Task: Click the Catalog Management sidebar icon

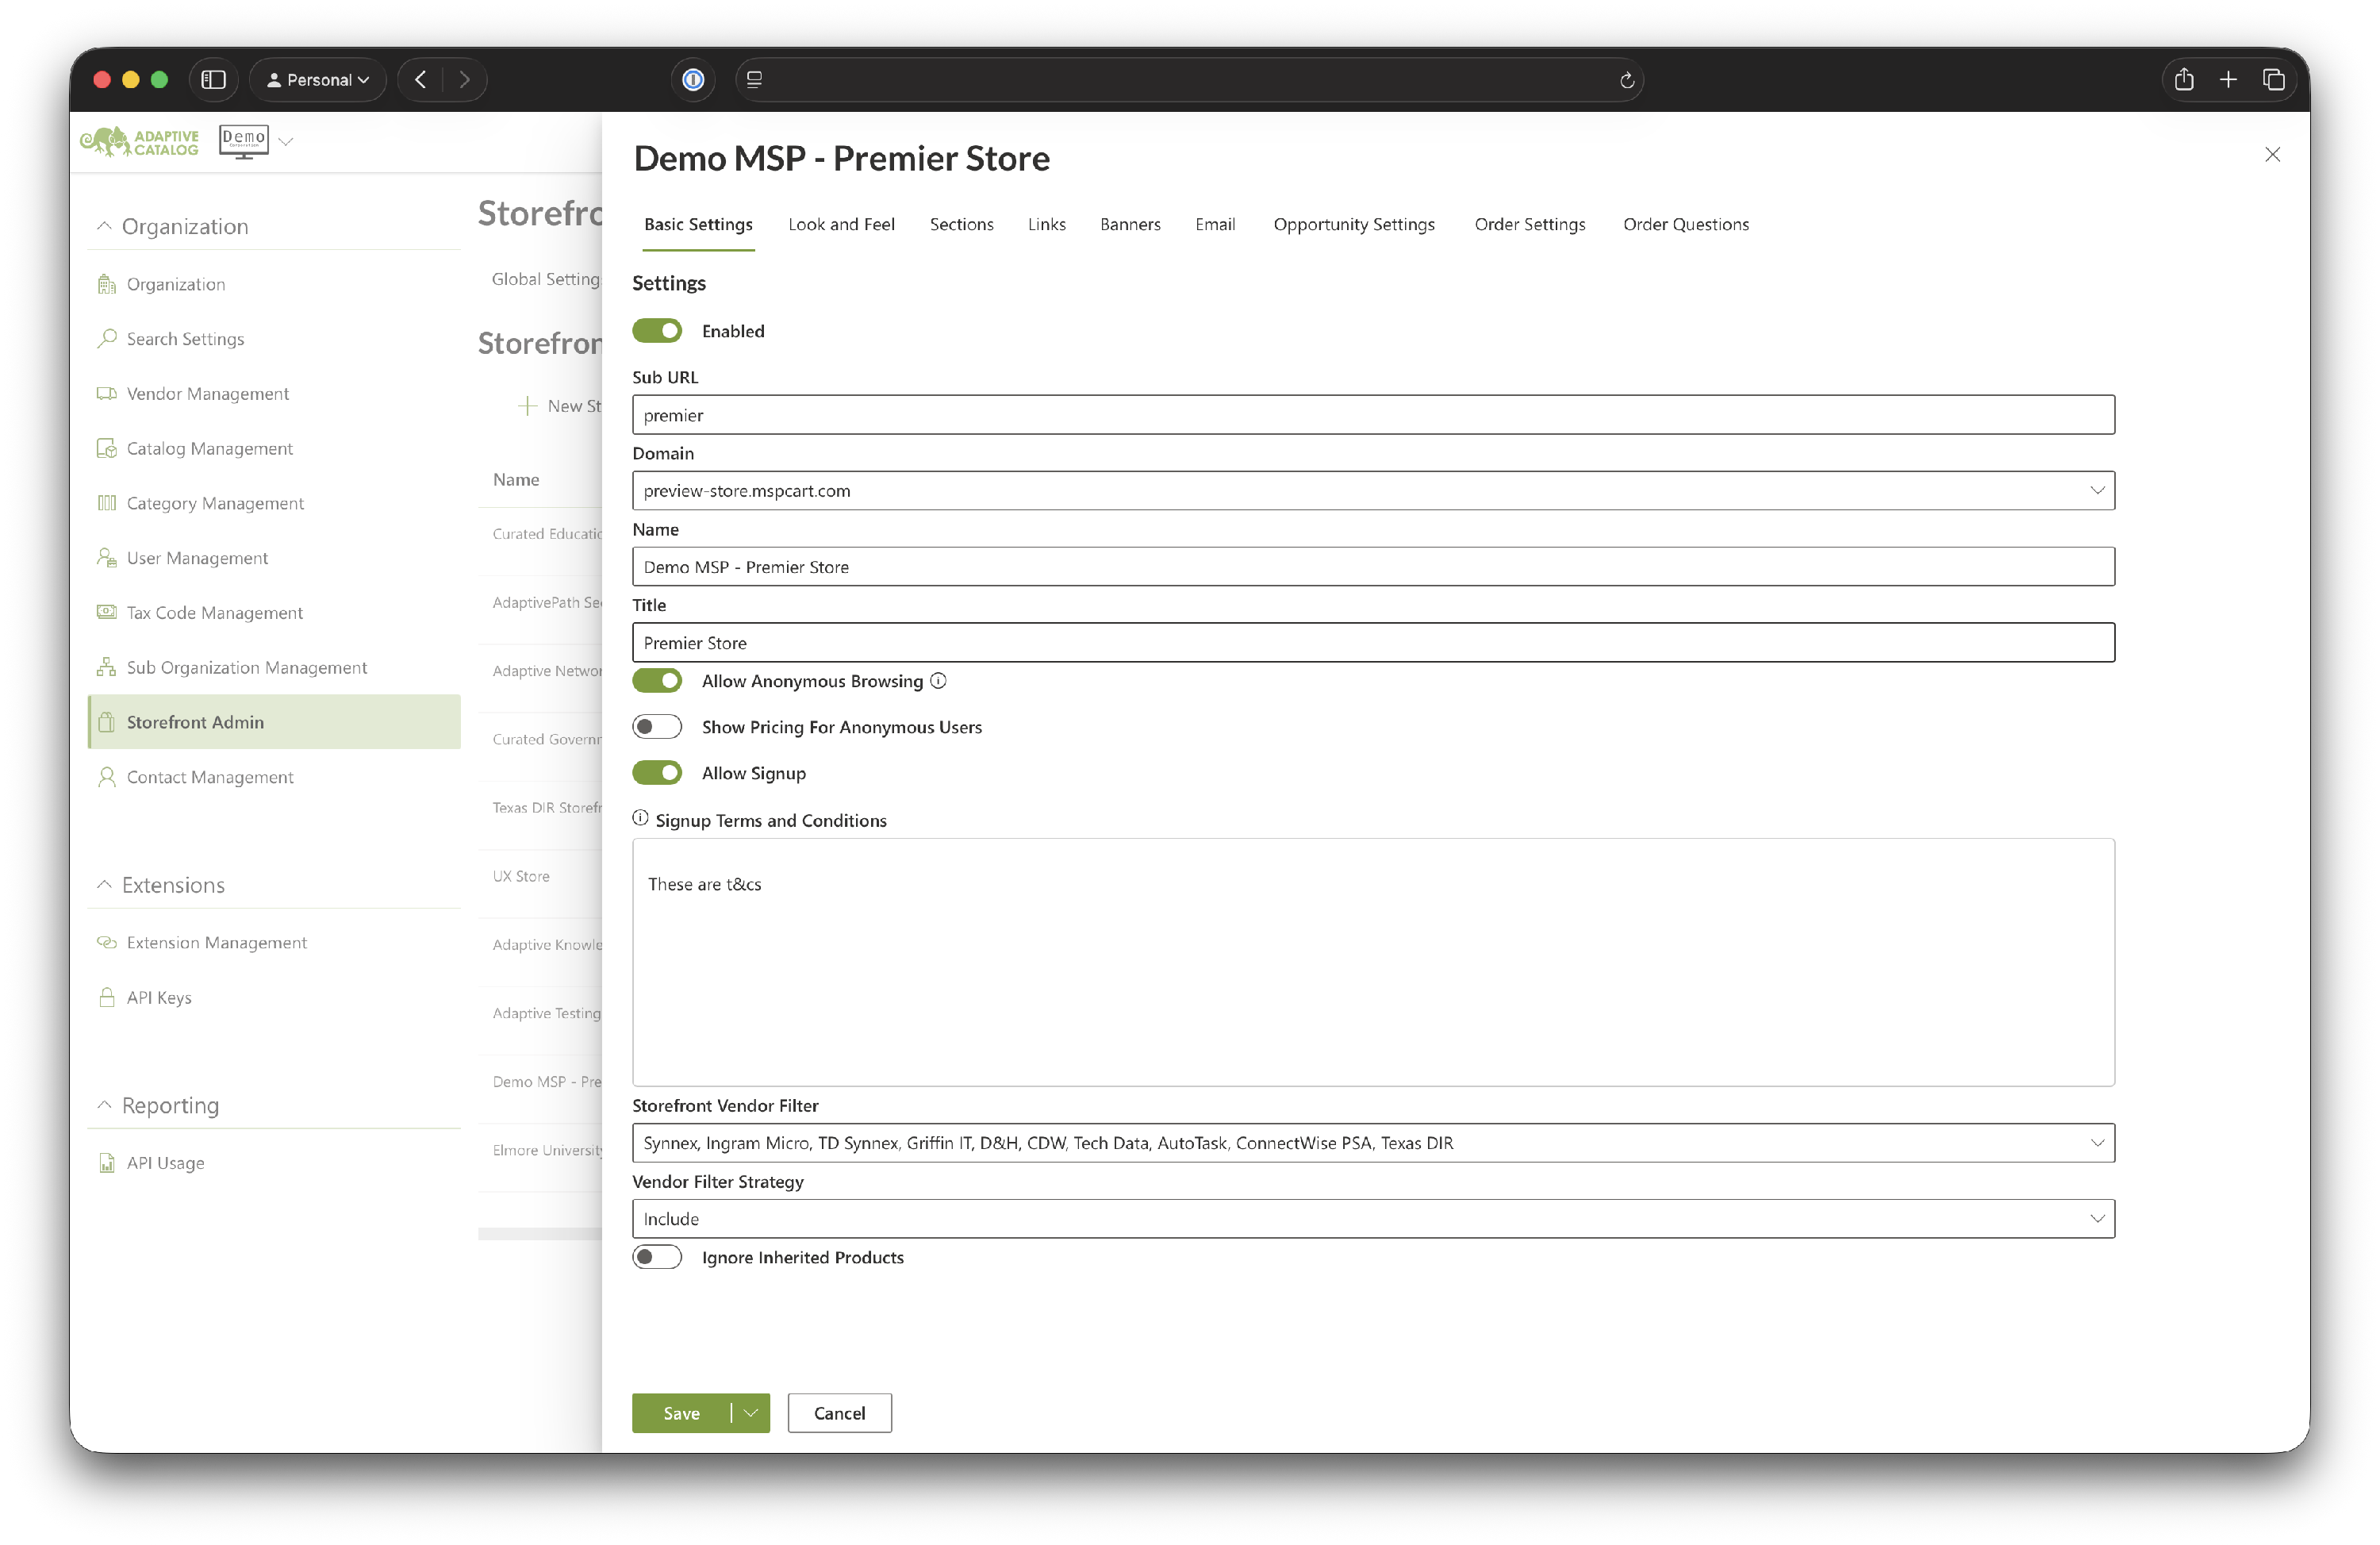Action: tap(106, 448)
